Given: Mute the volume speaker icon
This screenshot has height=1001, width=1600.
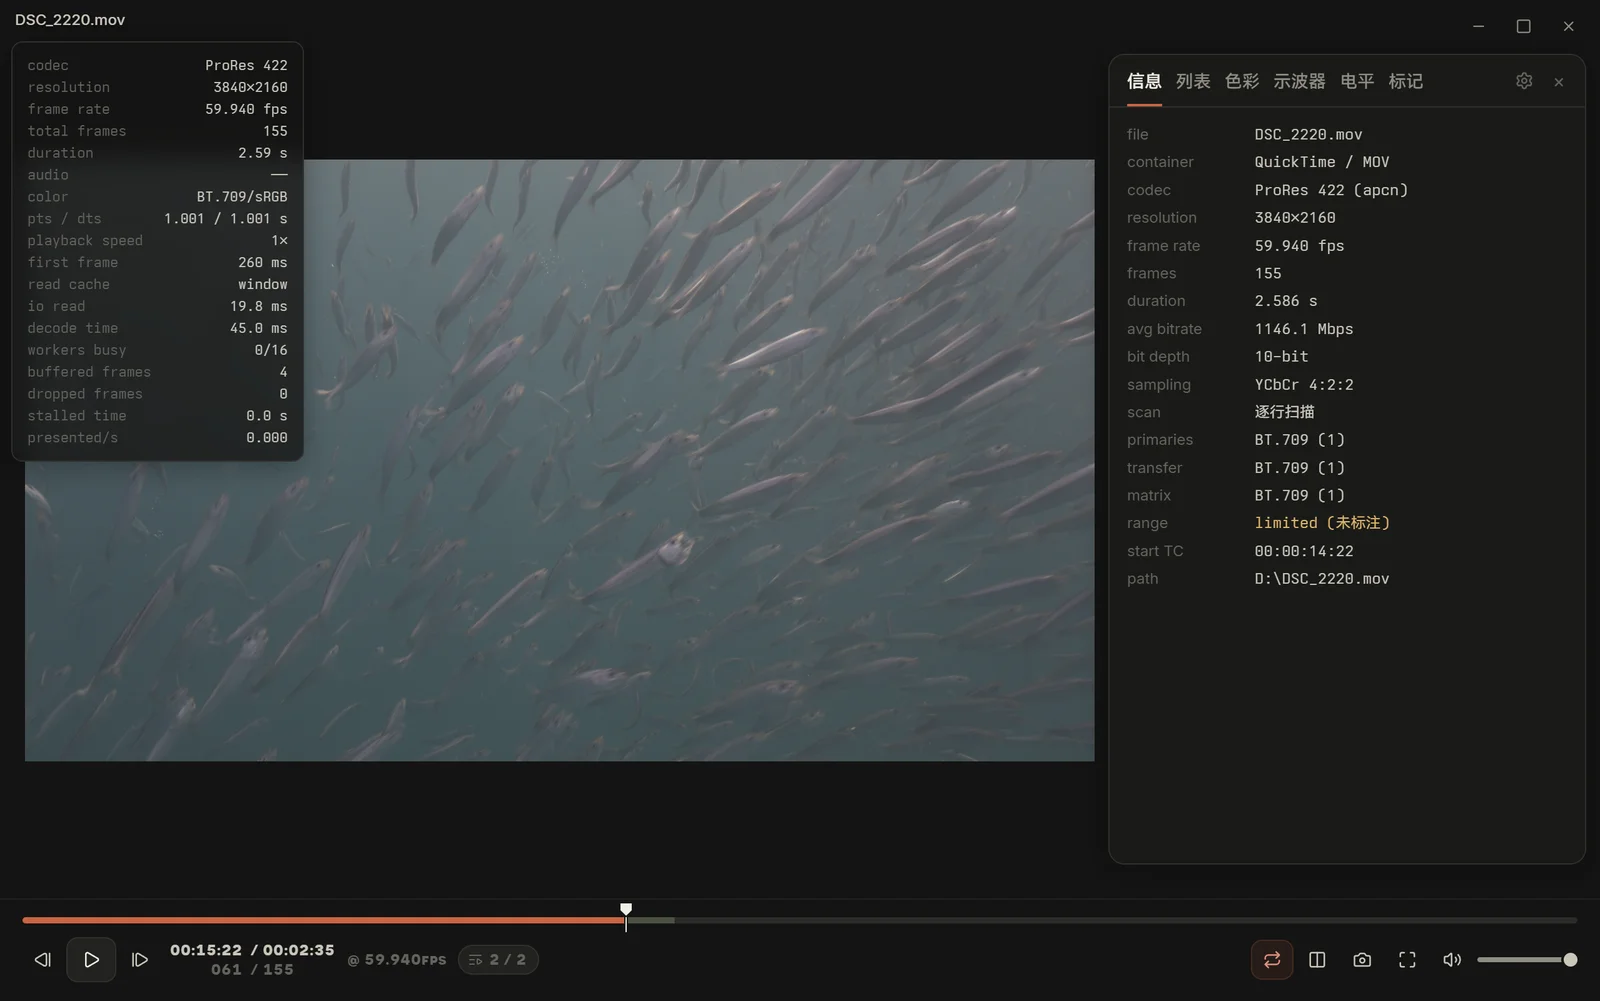Looking at the screenshot, I should (x=1452, y=960).
